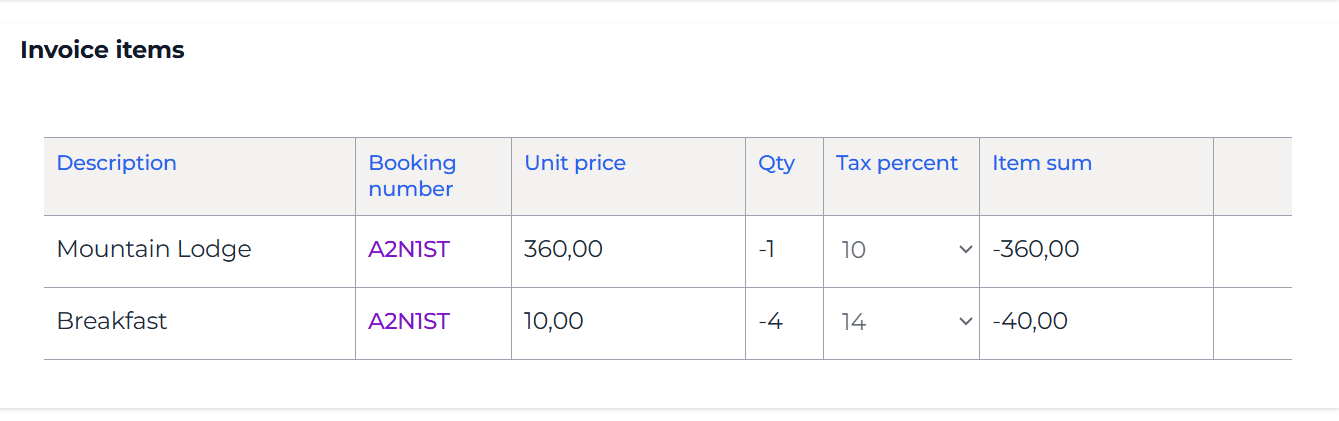Click unit price field showing 10,00

pos(554,322)
